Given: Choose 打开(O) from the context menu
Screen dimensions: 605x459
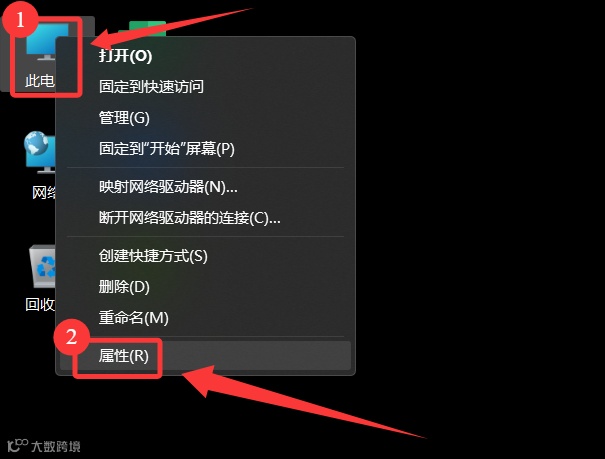Looking at the screenshot, I should (125, 56).
